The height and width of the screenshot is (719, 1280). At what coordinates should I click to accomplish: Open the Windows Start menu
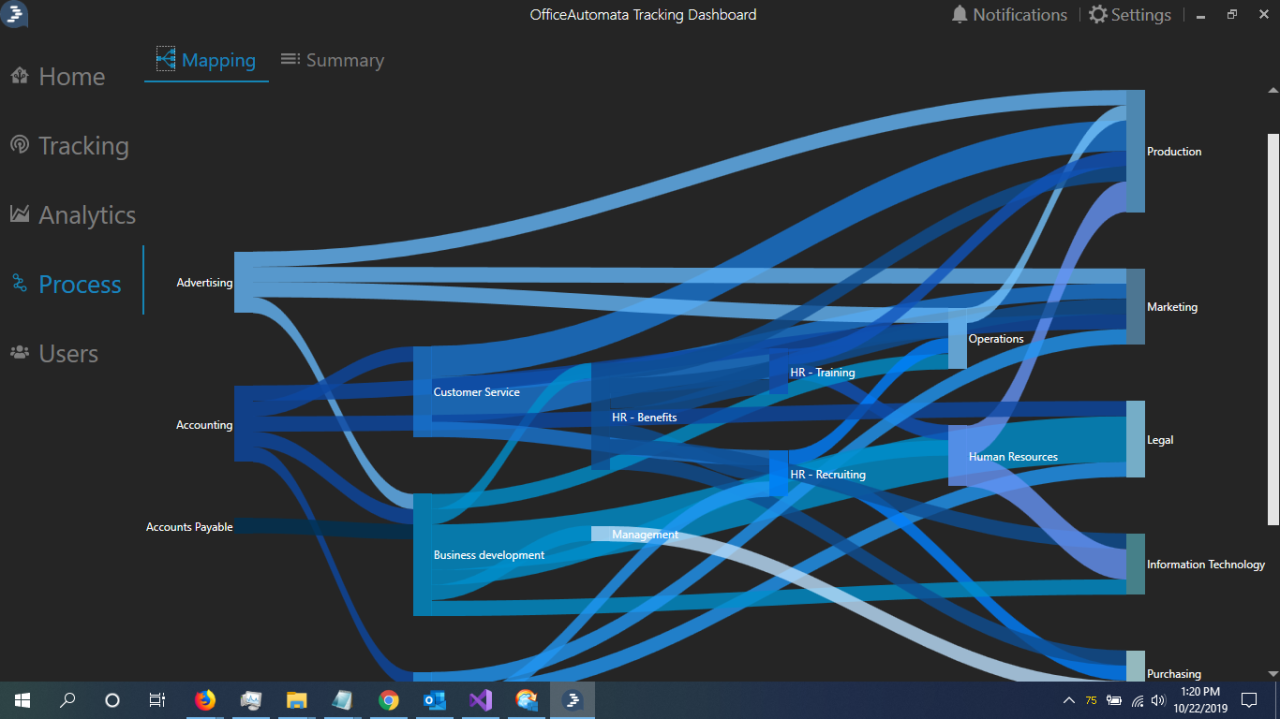[22, 700]
